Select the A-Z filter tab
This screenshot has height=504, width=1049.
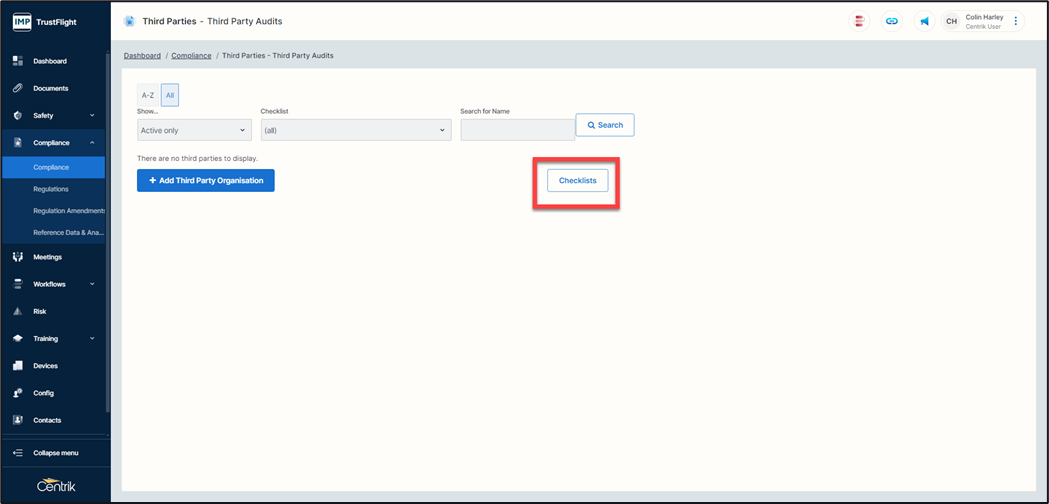(x=148, y=96)
